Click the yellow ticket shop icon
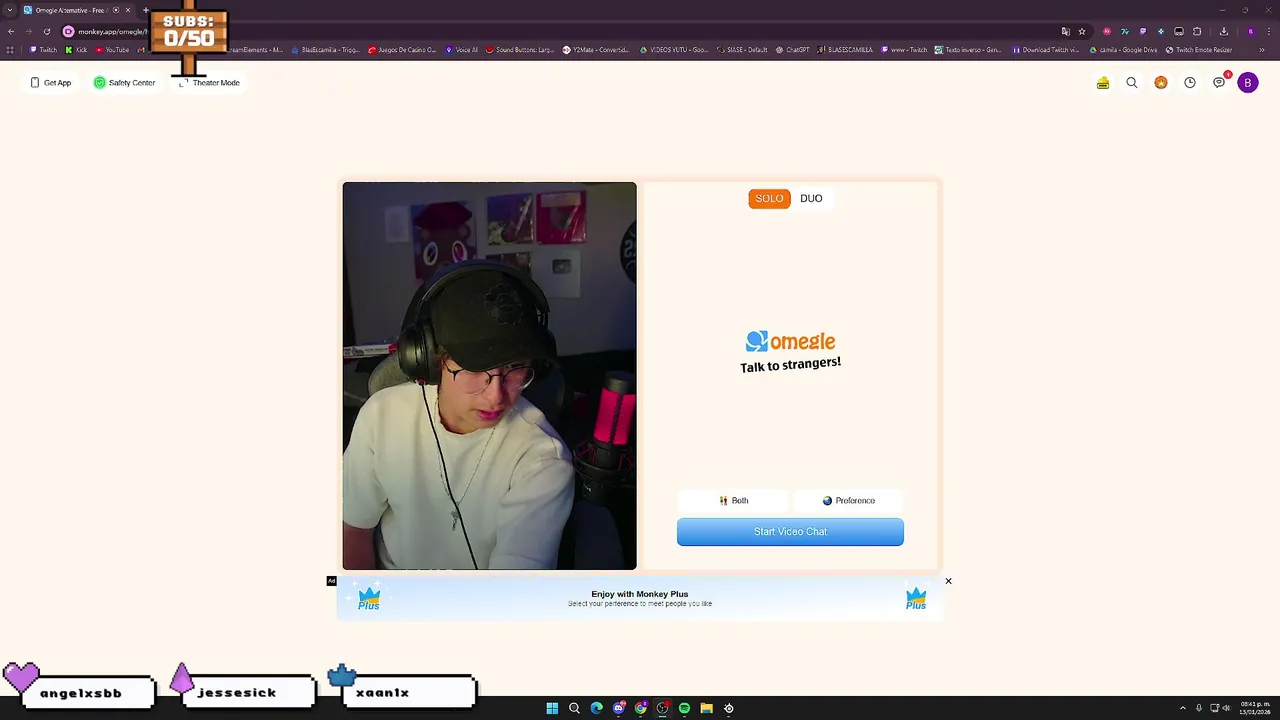This screenshot has height=720, width=1280. point(1103,83)
